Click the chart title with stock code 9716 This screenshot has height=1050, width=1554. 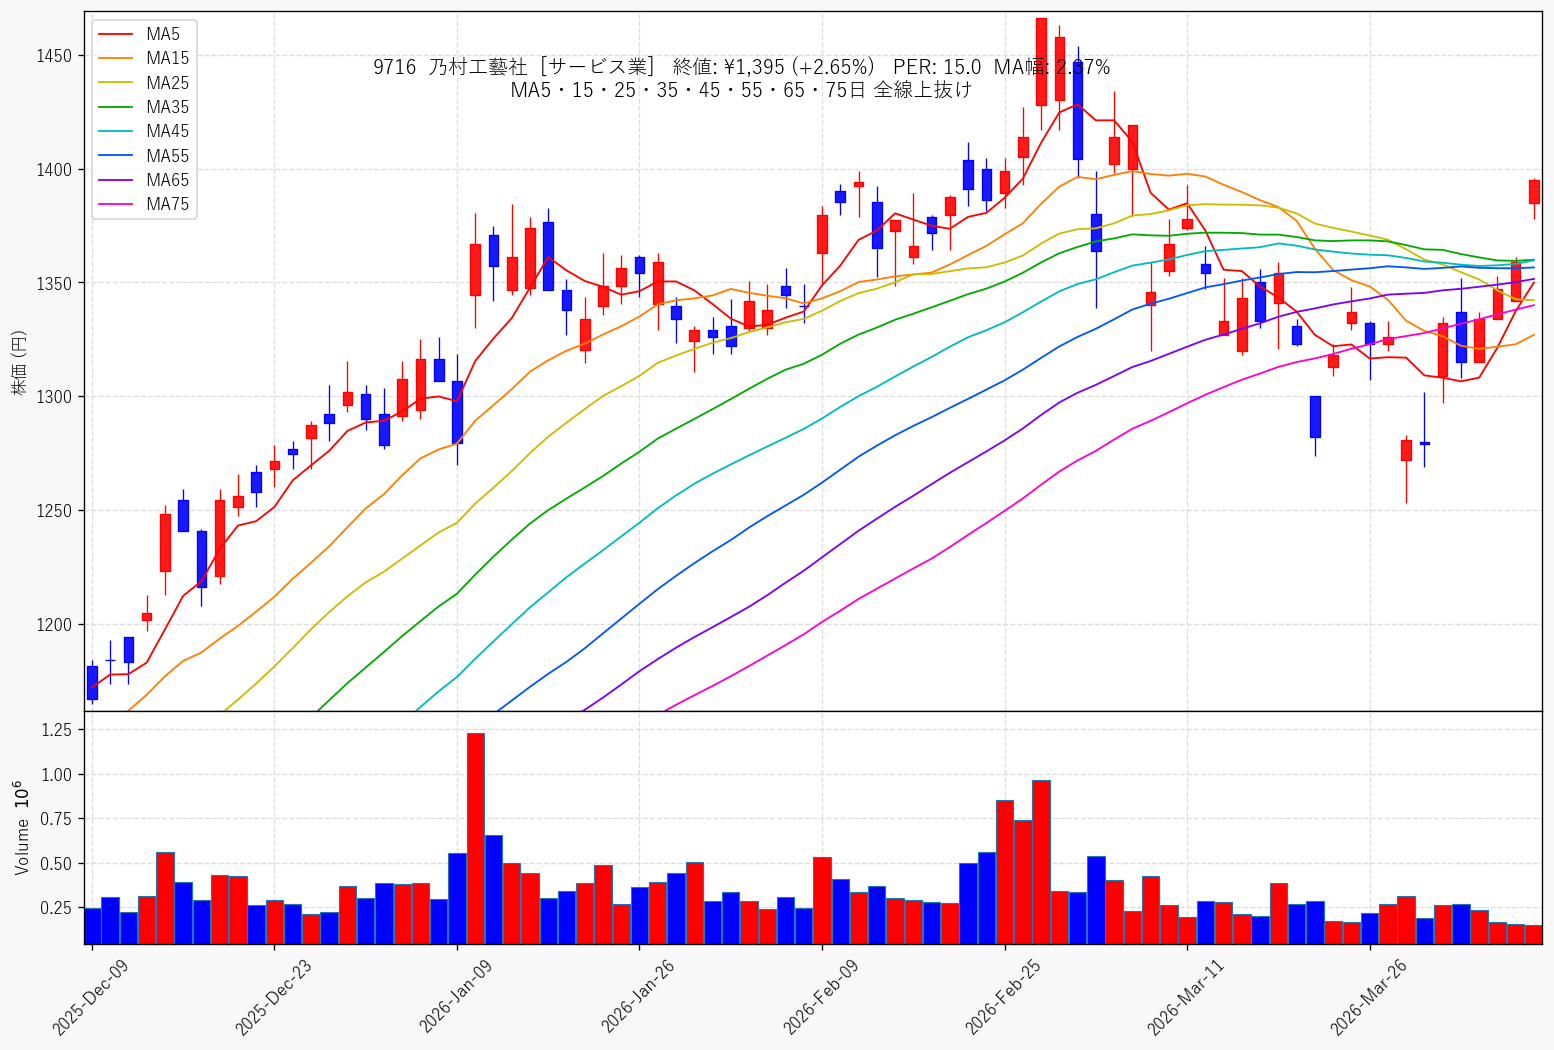click(x=741, y=67)
